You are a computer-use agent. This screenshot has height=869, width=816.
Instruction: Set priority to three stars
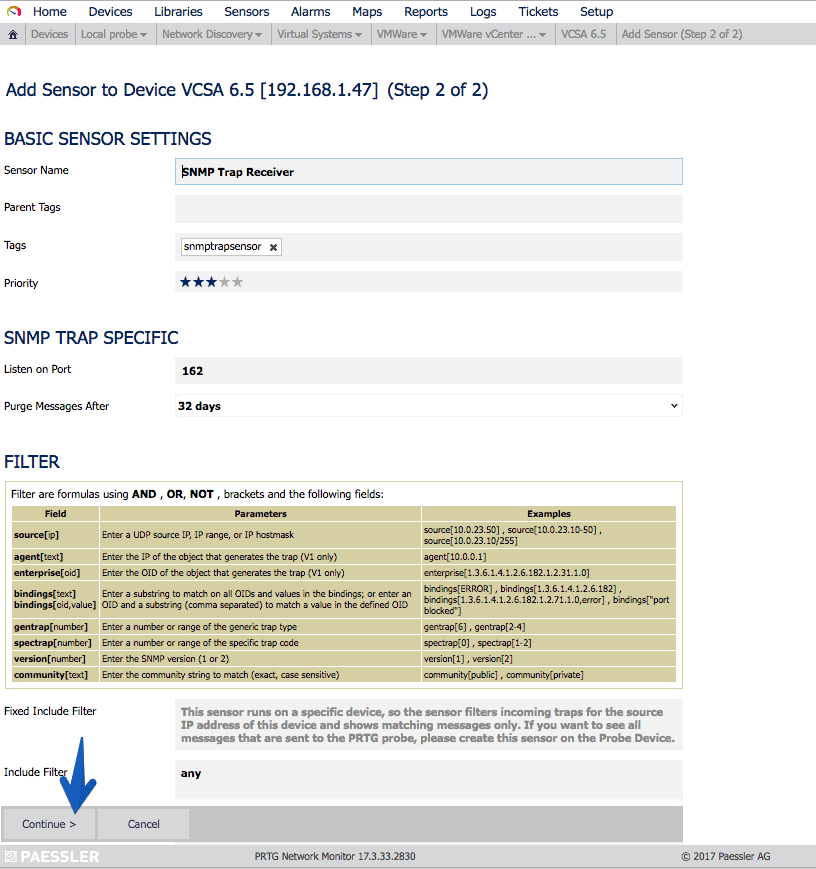(x=211, y=282)
